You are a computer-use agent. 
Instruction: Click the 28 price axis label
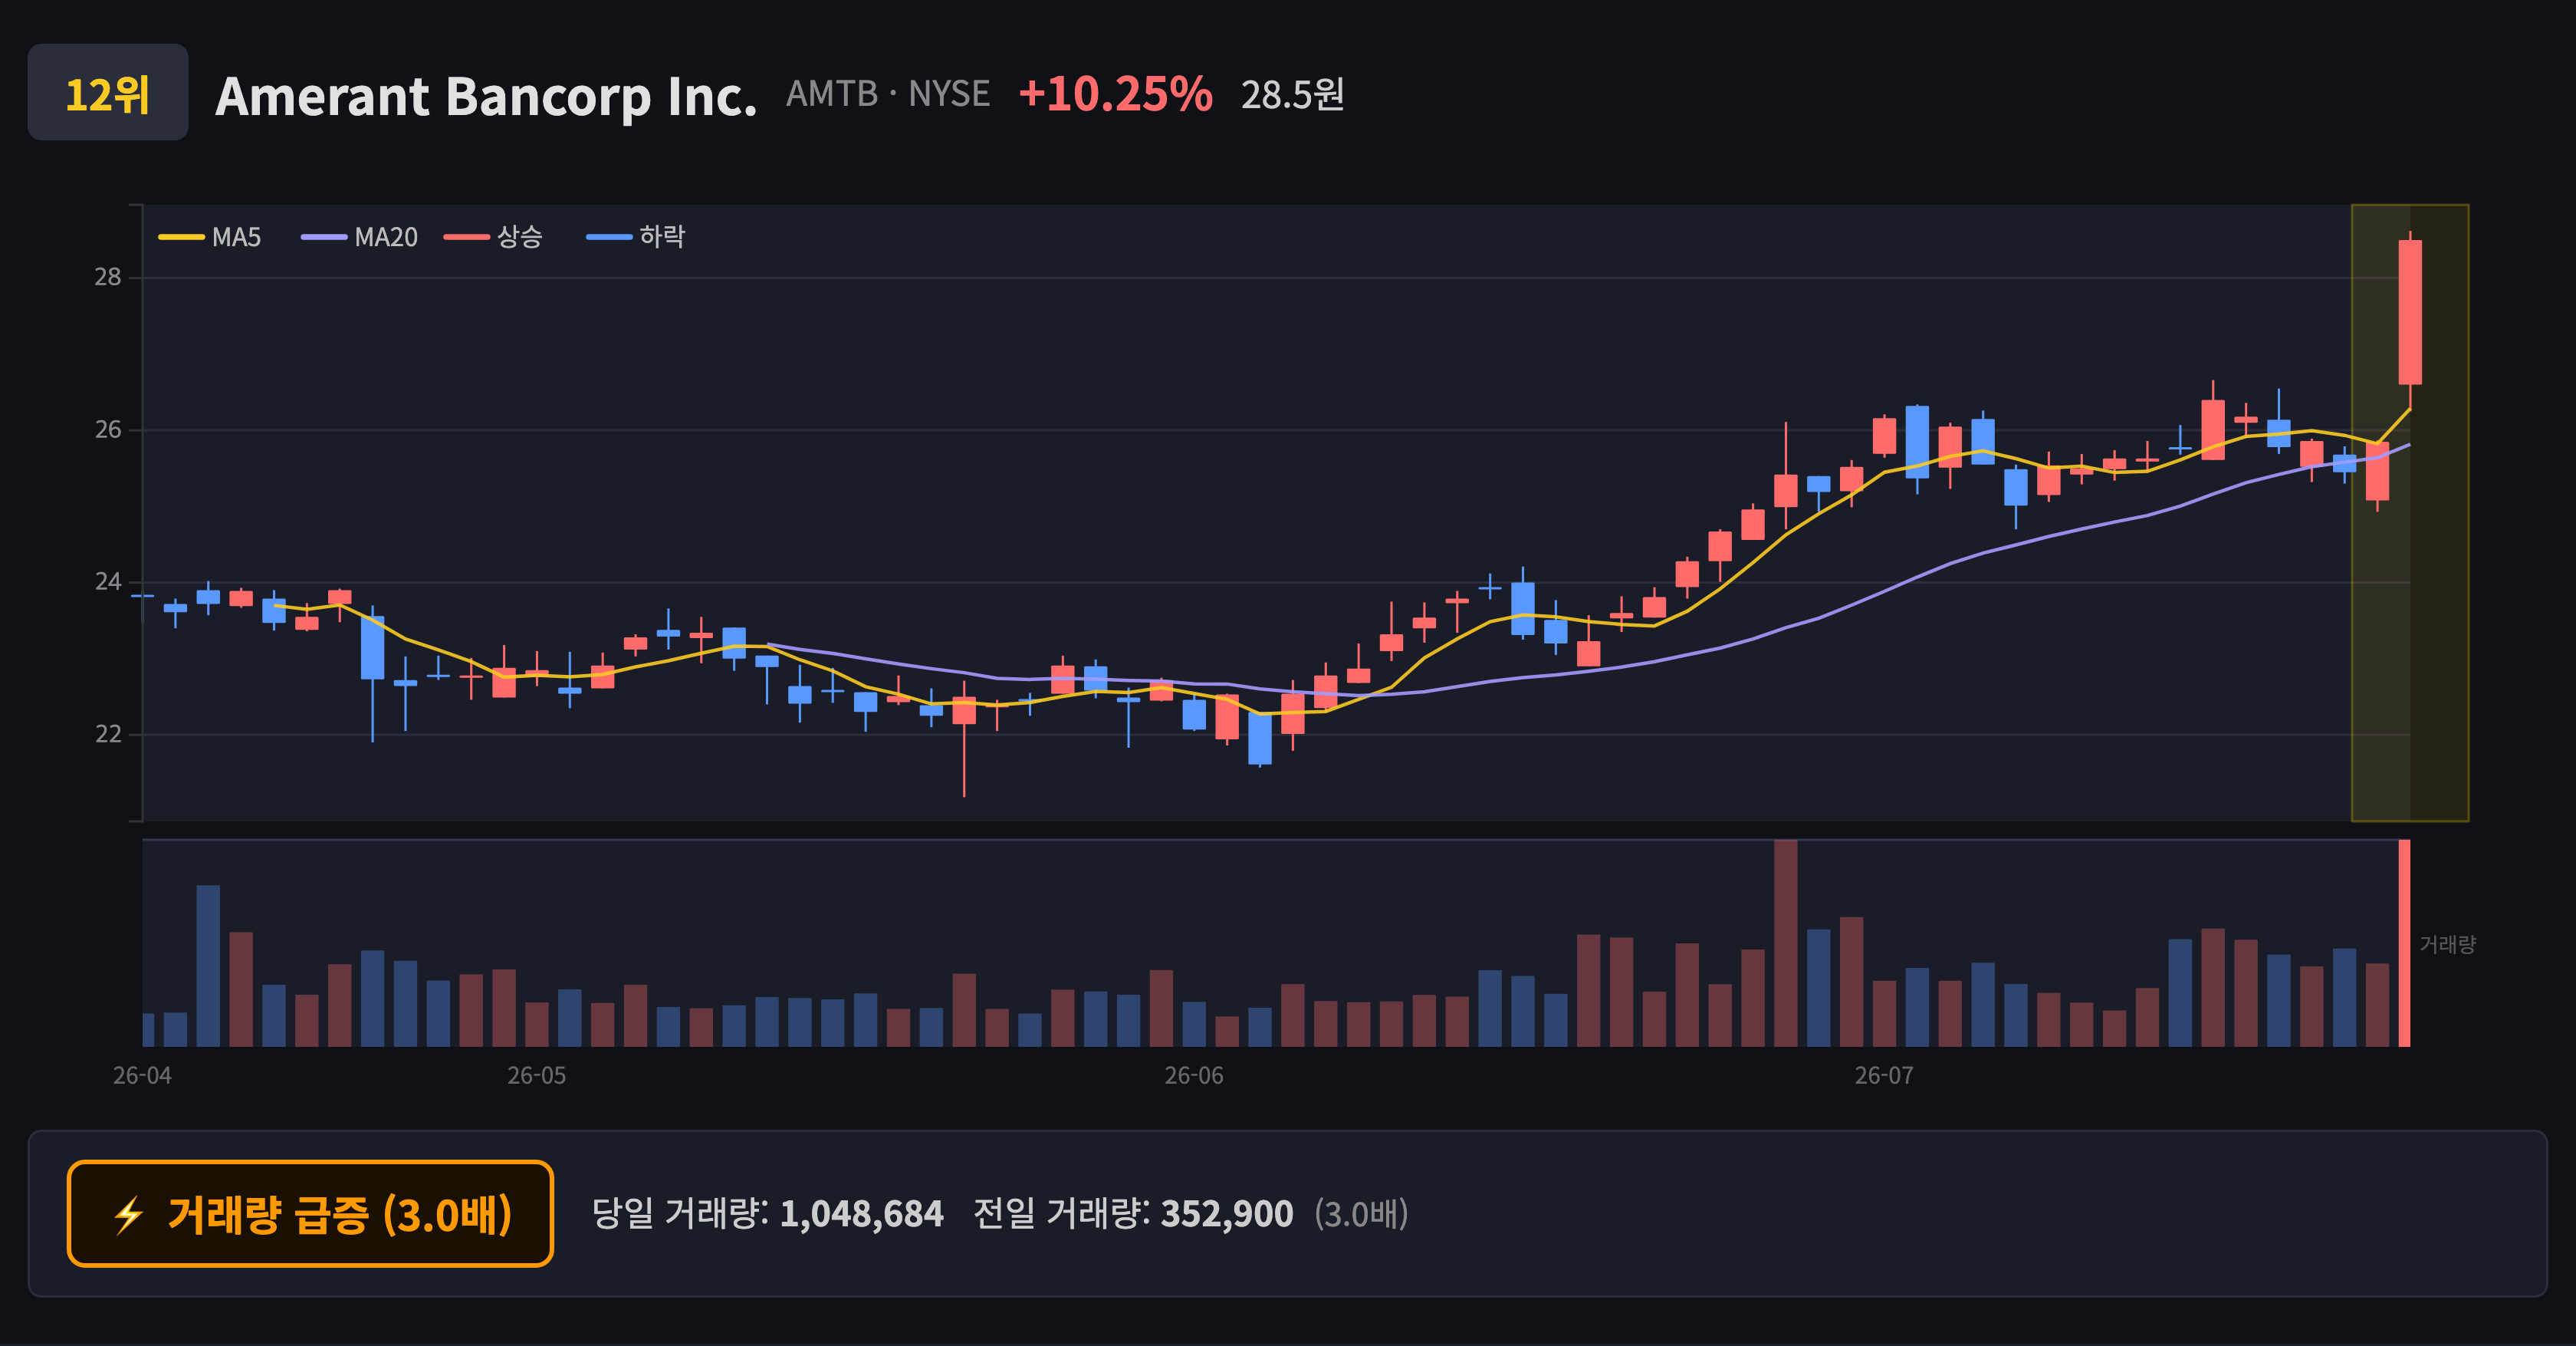tap(108, 277)
